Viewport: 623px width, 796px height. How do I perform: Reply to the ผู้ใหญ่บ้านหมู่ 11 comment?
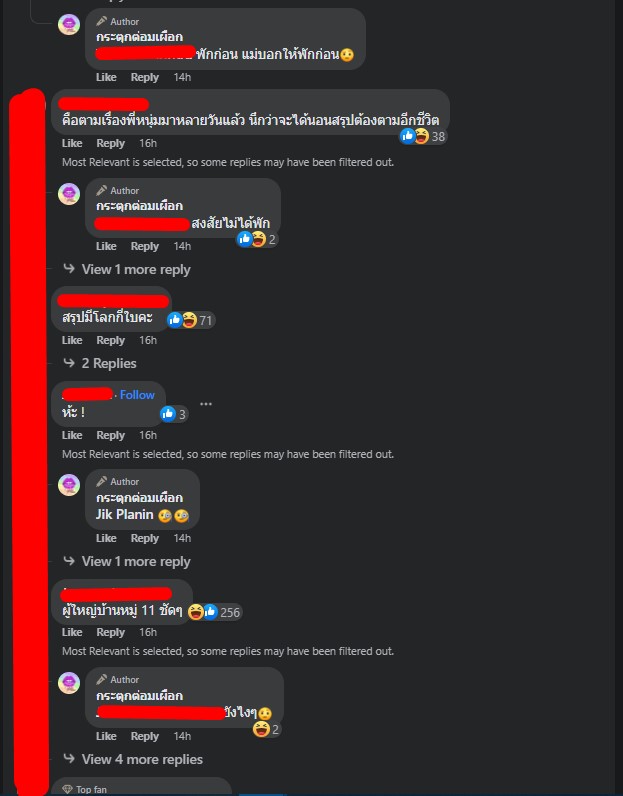[110, 632]
